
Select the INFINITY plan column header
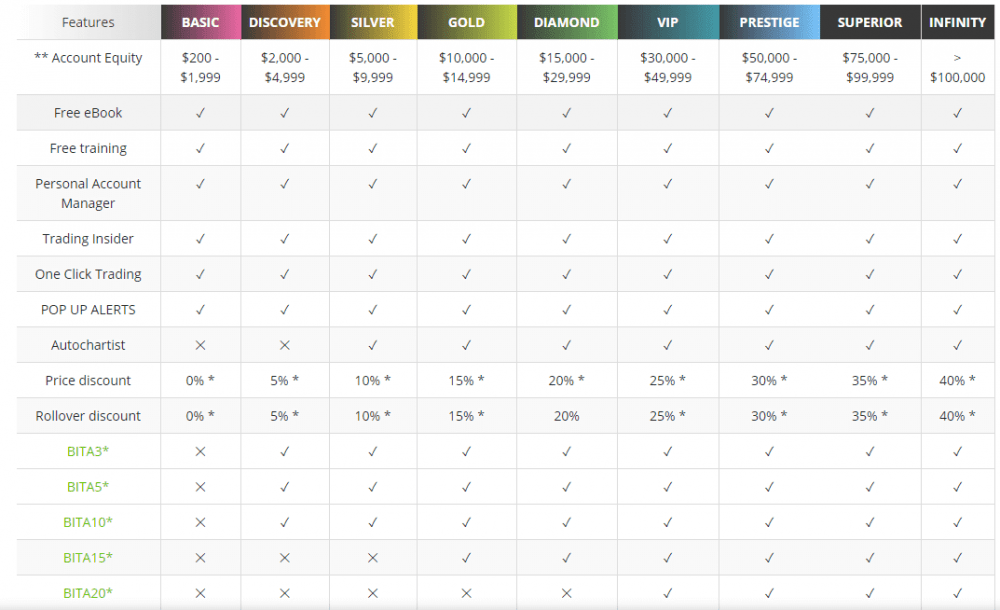[x=957, y=22]
